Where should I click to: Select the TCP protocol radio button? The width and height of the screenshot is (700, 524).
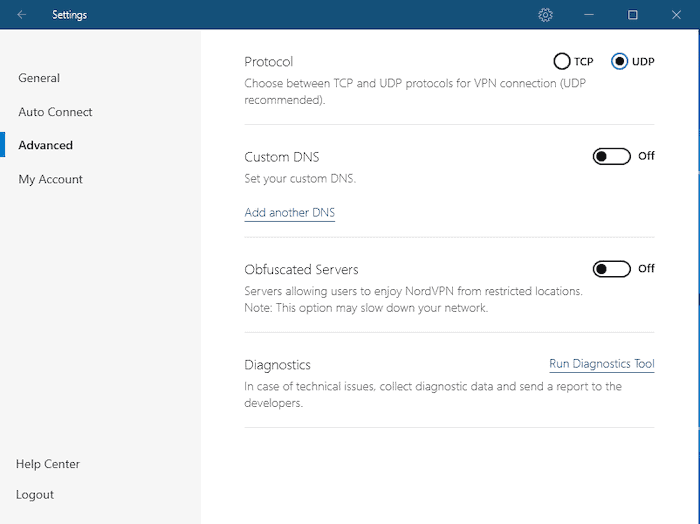[562, 62]
